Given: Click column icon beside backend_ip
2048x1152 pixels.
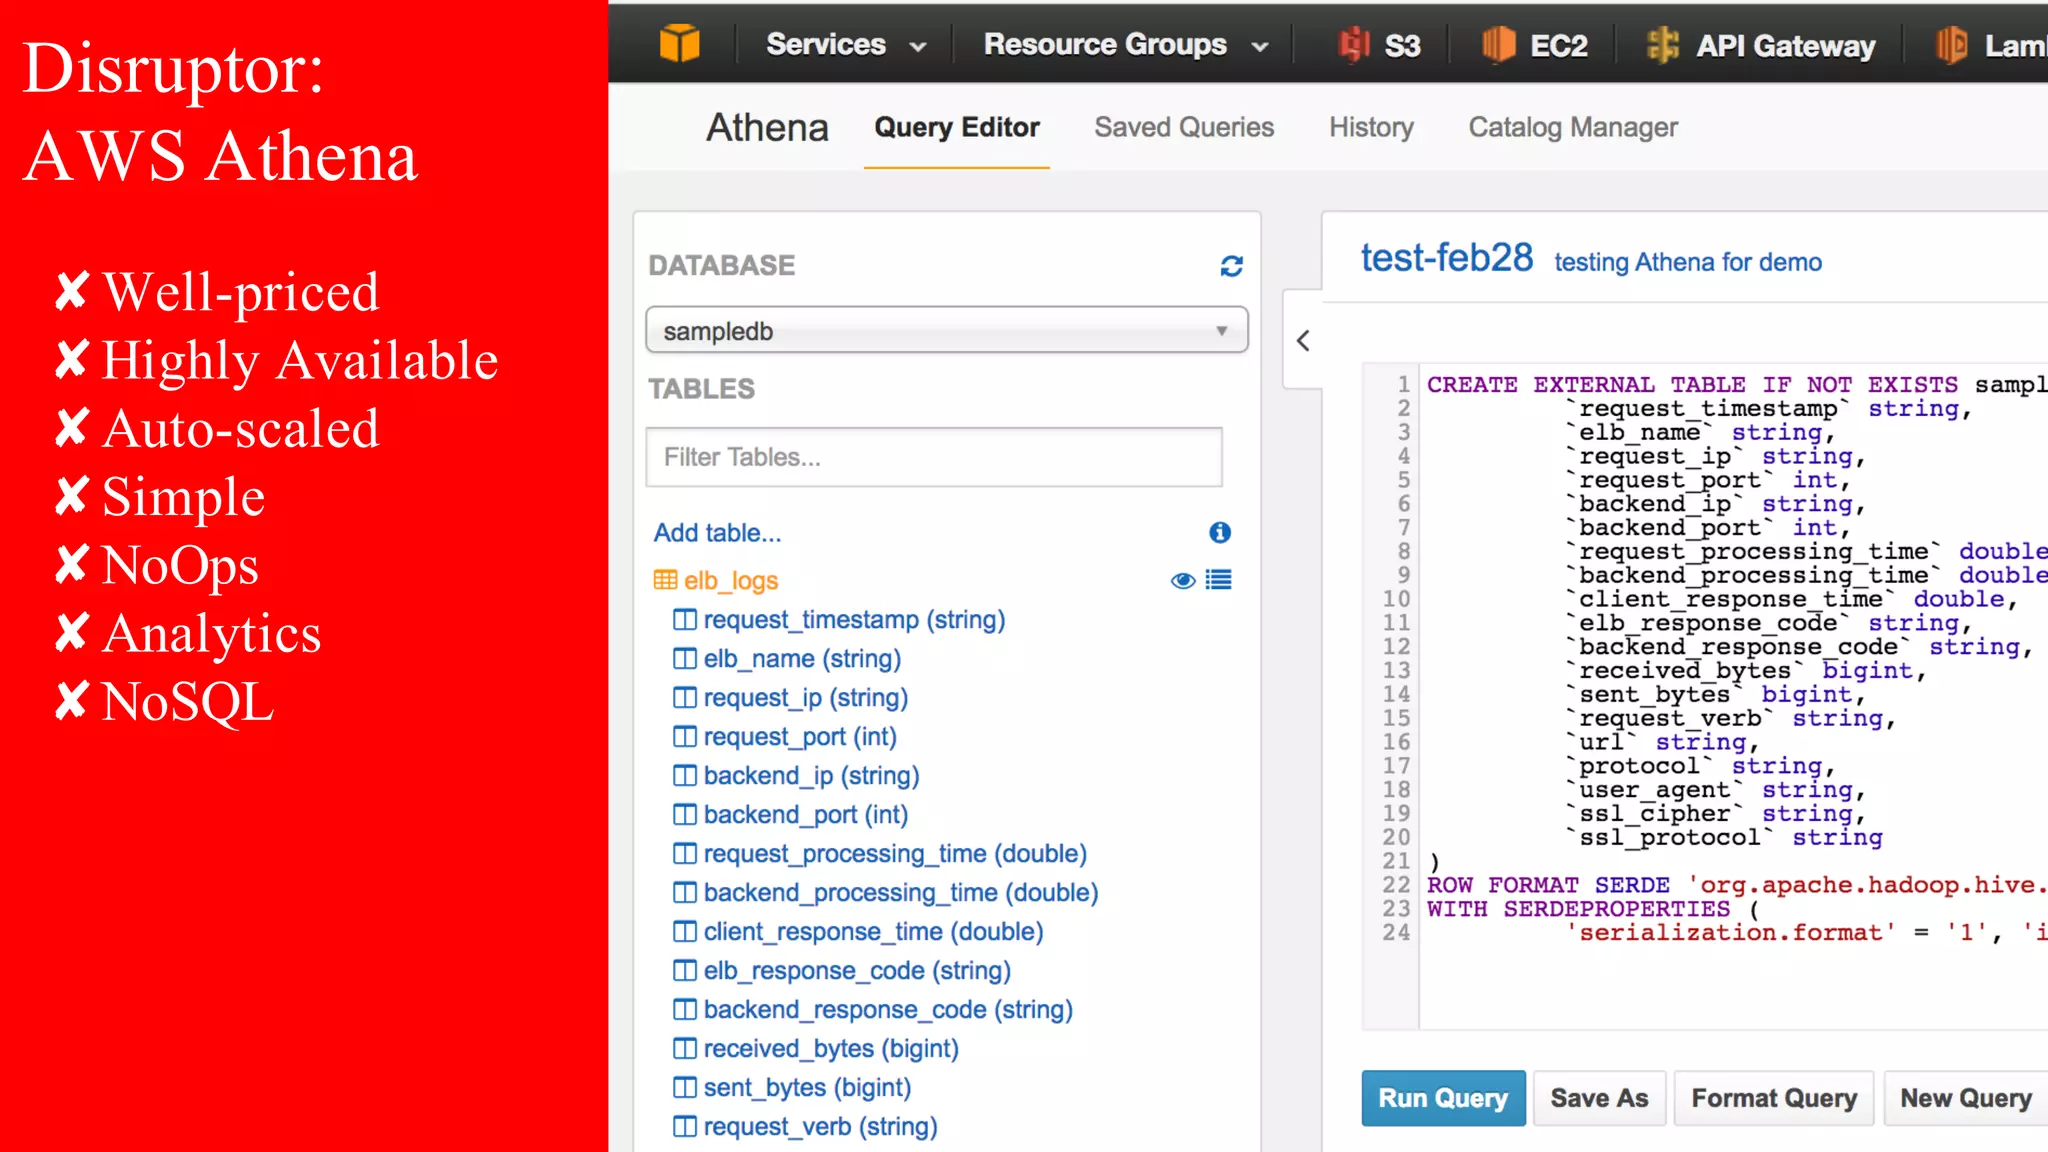Looking at the screenshot, I should coord(685,776).
